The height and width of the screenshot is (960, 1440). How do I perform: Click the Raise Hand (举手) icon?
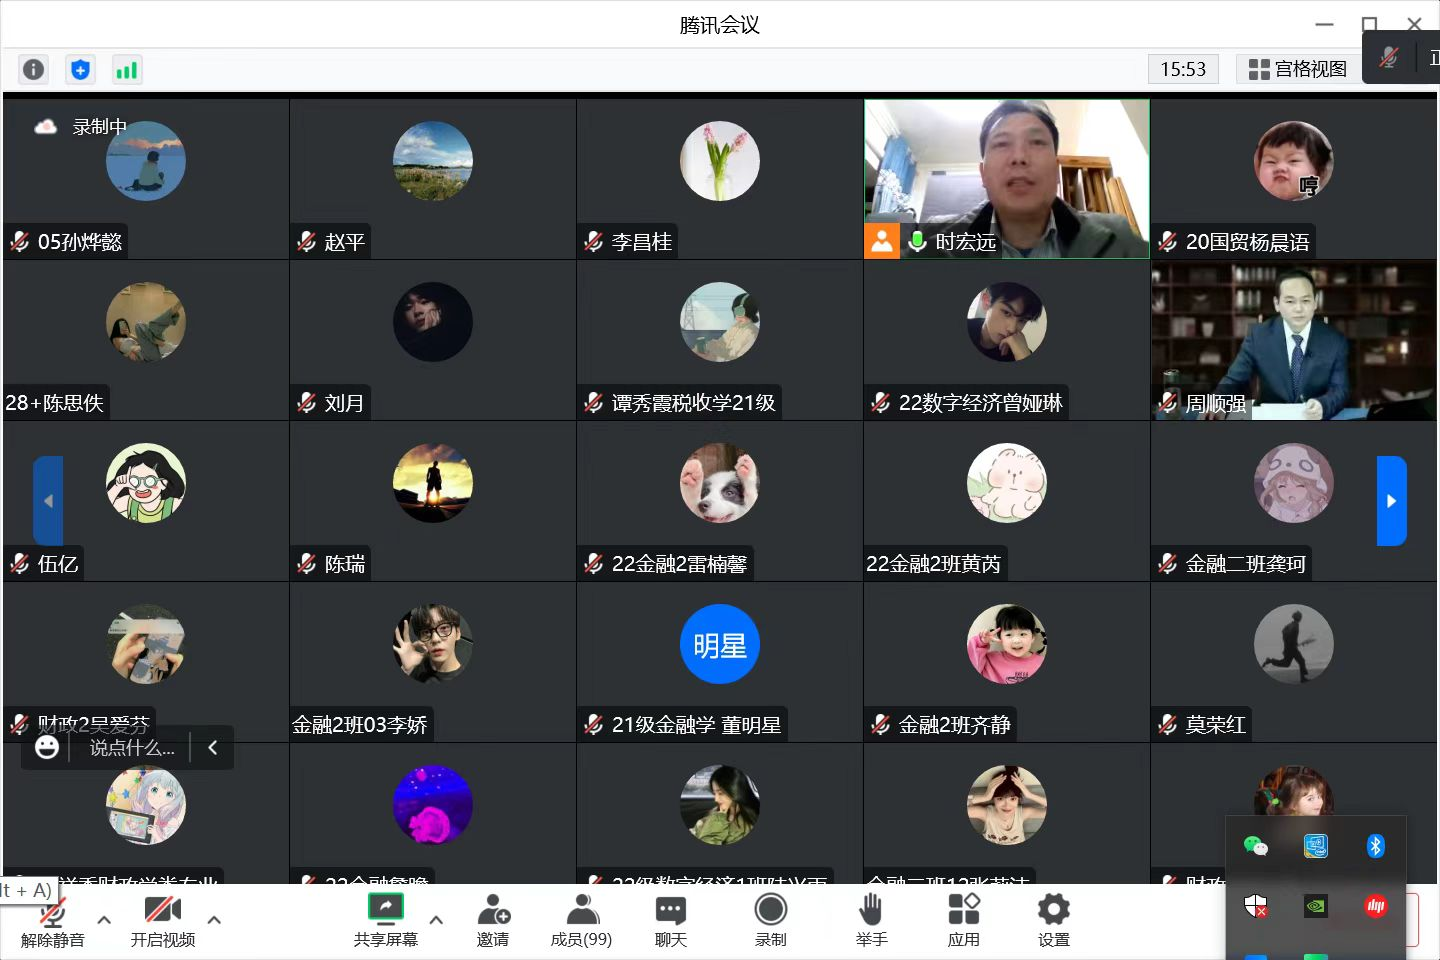[x=871, y=920]
